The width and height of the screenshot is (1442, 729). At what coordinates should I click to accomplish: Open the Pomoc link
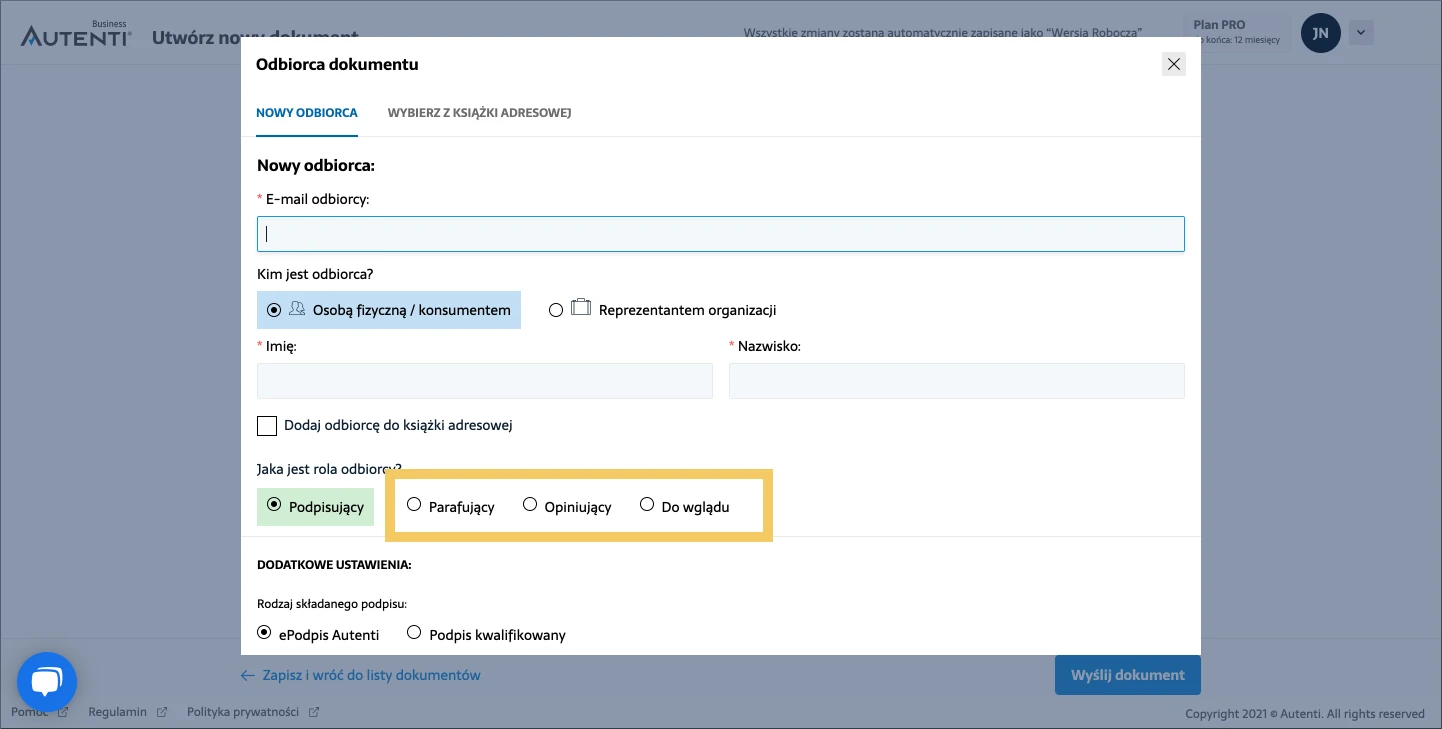click(x=28, y=712)
